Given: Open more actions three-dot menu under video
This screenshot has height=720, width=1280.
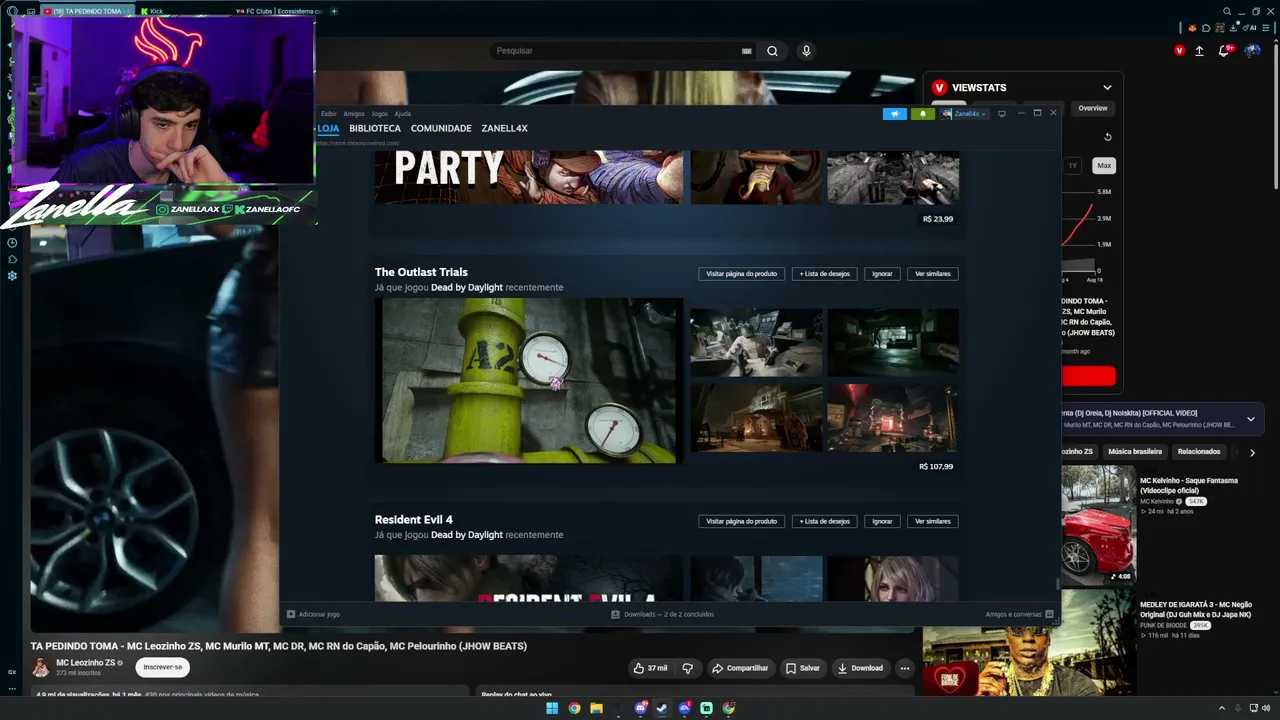Looking at the screenshot, I should (x=905, y=668).
